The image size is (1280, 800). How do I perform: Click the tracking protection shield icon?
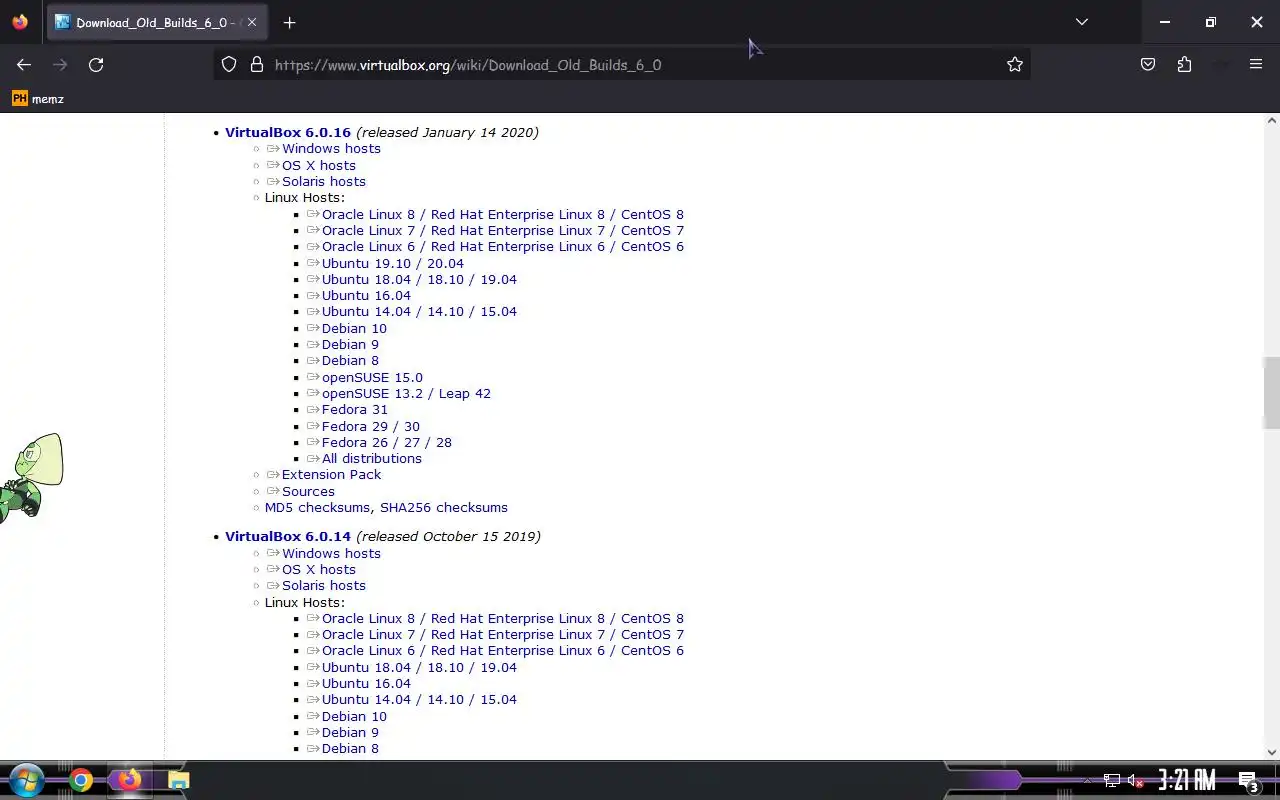click(229, 65)
